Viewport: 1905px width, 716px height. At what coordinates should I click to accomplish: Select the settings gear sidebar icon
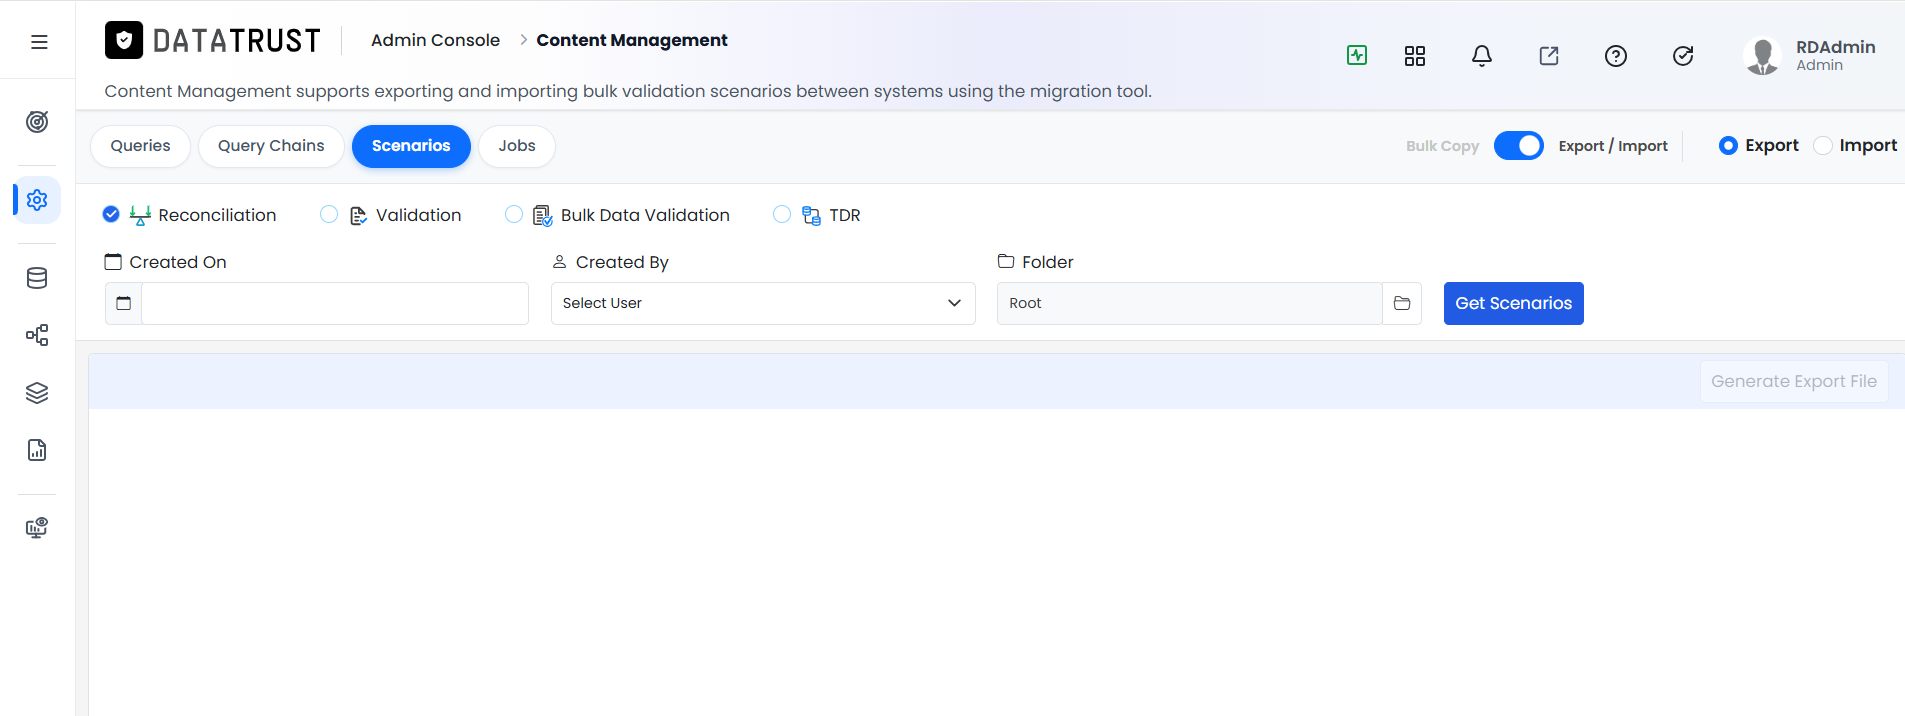pyautogui.click(x=37, y=200)
